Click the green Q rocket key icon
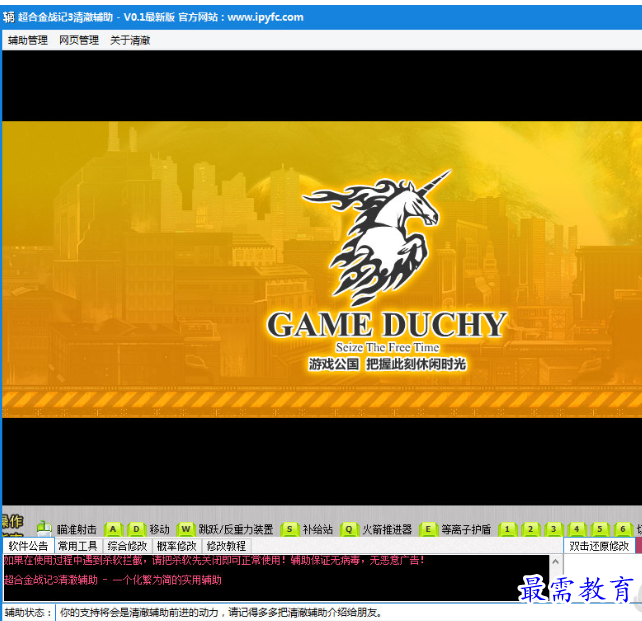Viewport: 642px width, 621px height. pos(349,529)
